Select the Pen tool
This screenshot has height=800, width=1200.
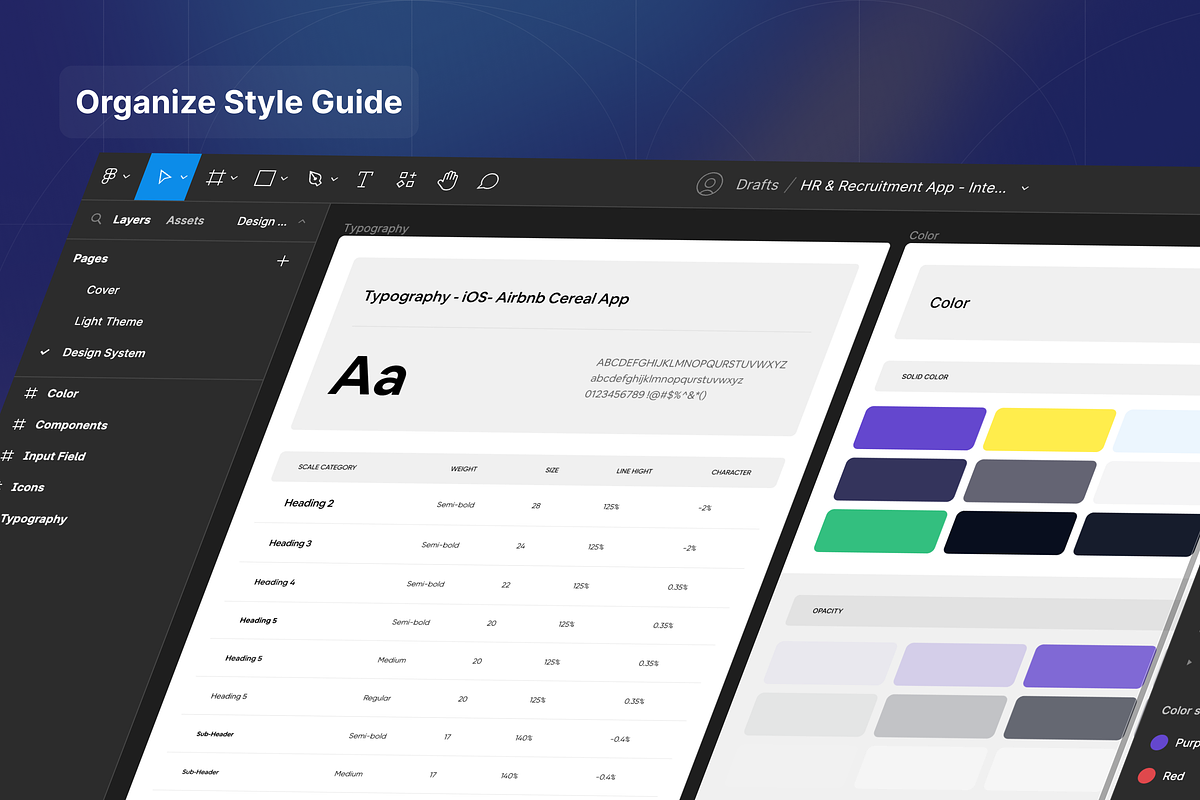click(316, 179)
